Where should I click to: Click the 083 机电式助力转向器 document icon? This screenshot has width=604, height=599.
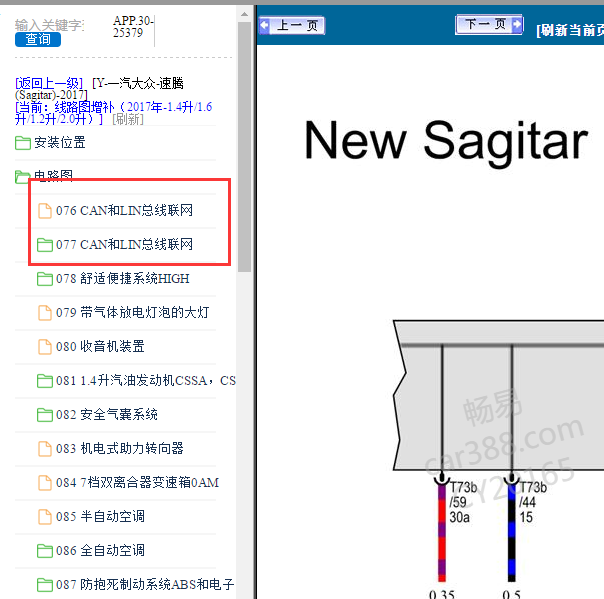(45, 449)
